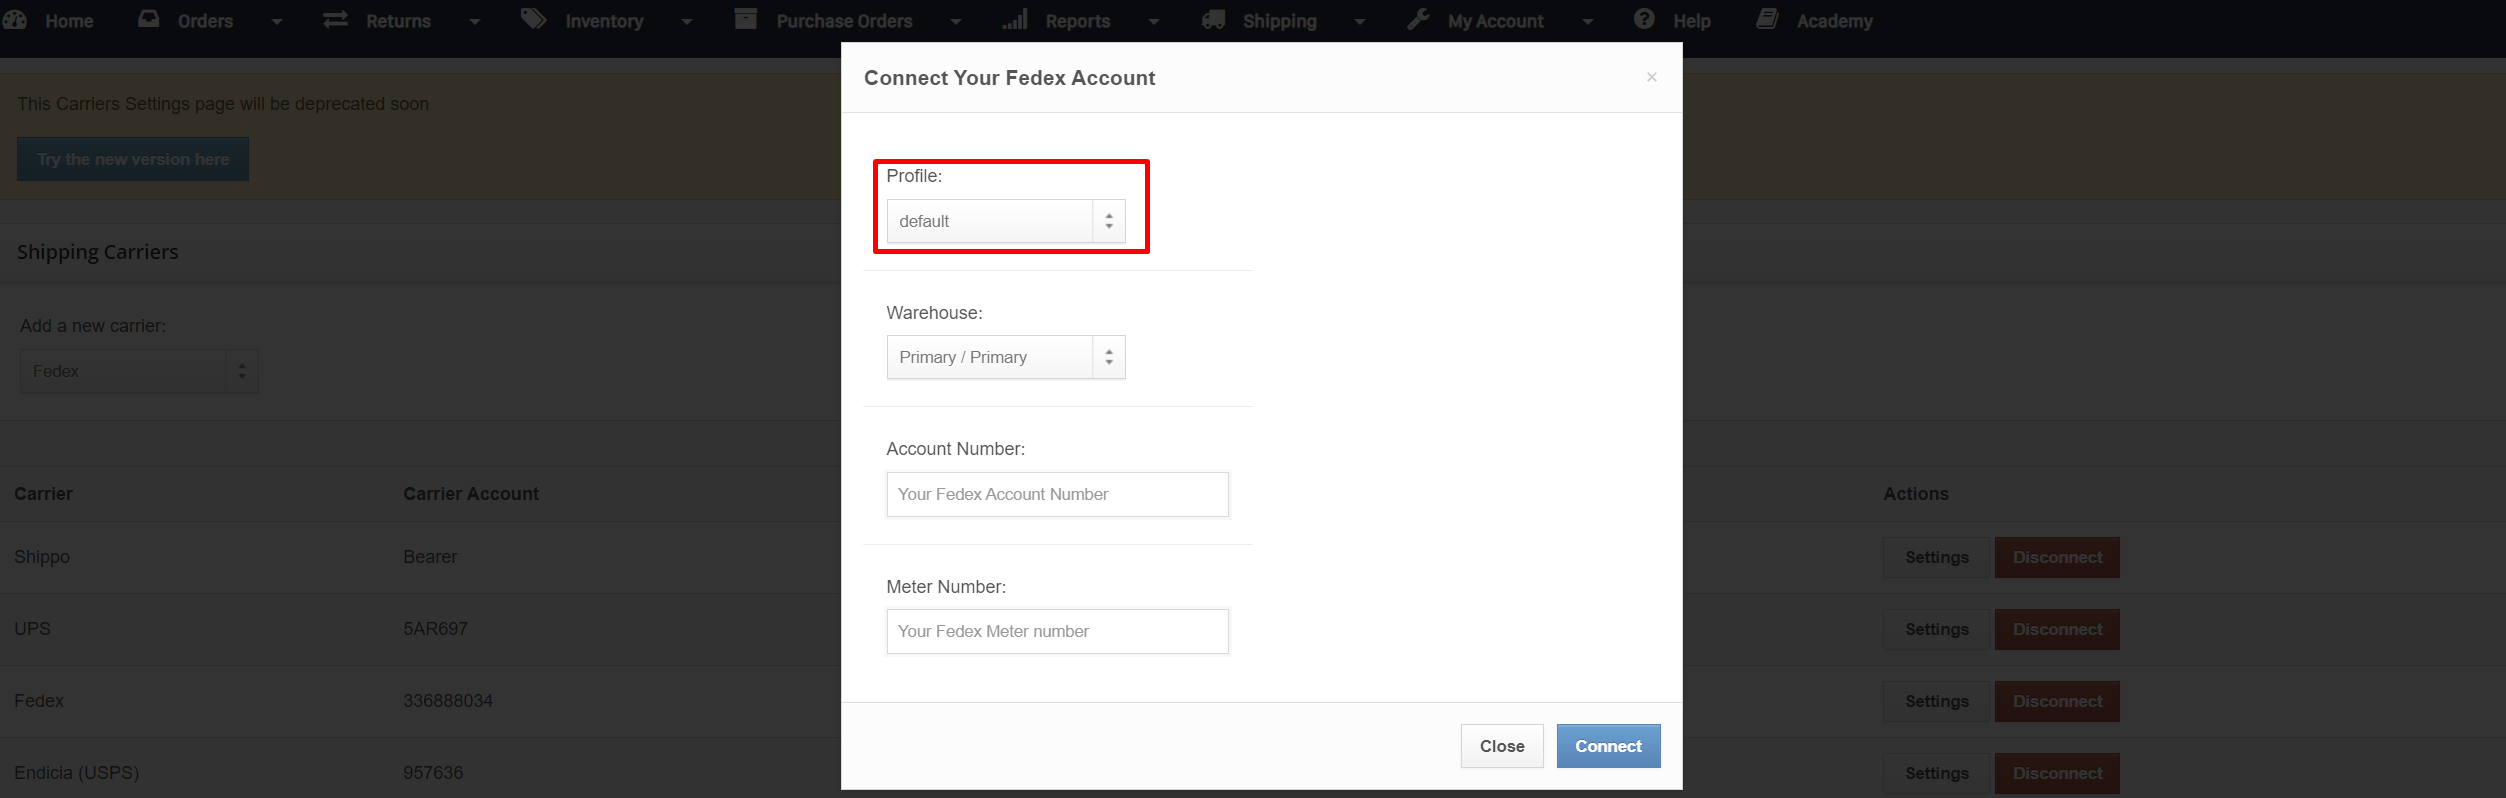Screen dimensions: 2506x798
Task: Open the Add a new carrier Fedex dropdown
Action: coord(139,371)
